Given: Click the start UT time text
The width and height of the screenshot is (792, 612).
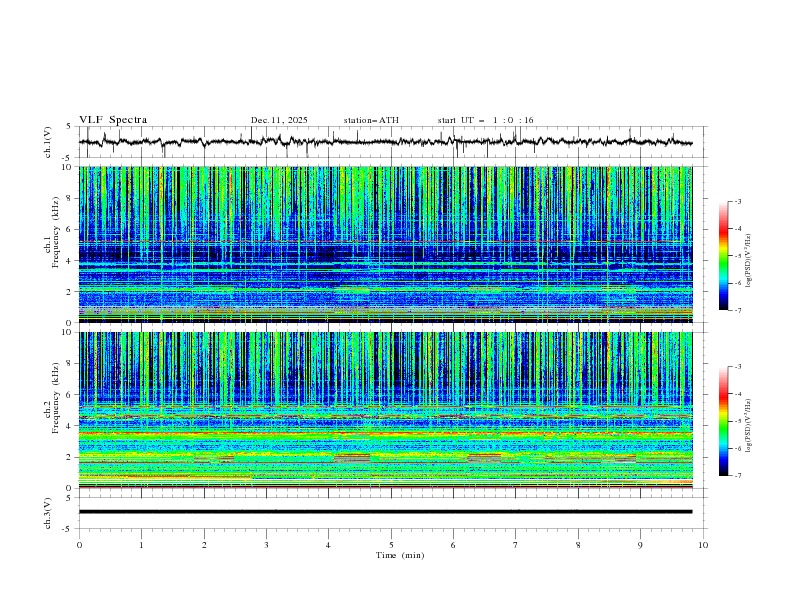Looking at the screenshot, I should [x=485, y=120].
